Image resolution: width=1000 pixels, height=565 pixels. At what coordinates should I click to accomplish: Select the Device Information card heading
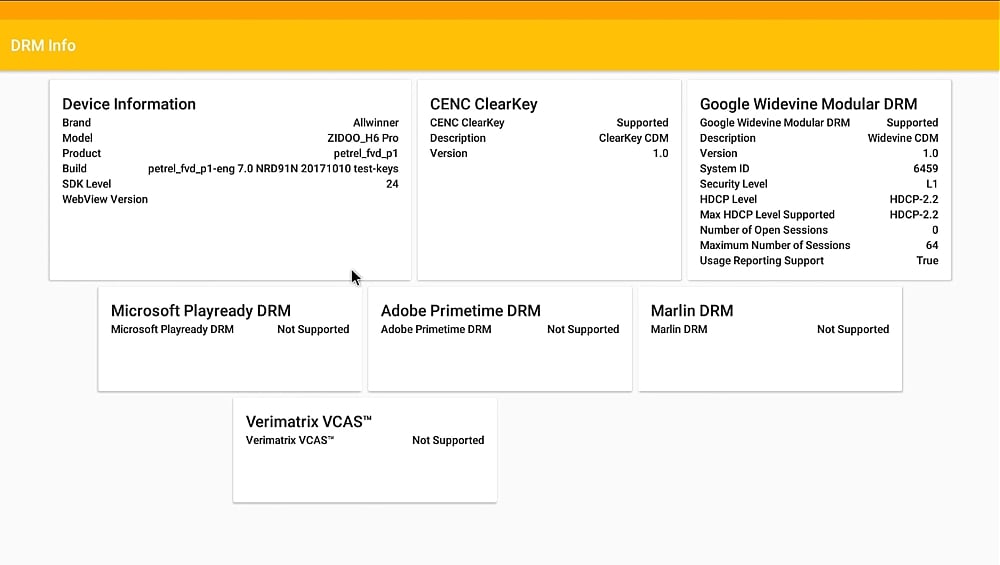point(129,104)
